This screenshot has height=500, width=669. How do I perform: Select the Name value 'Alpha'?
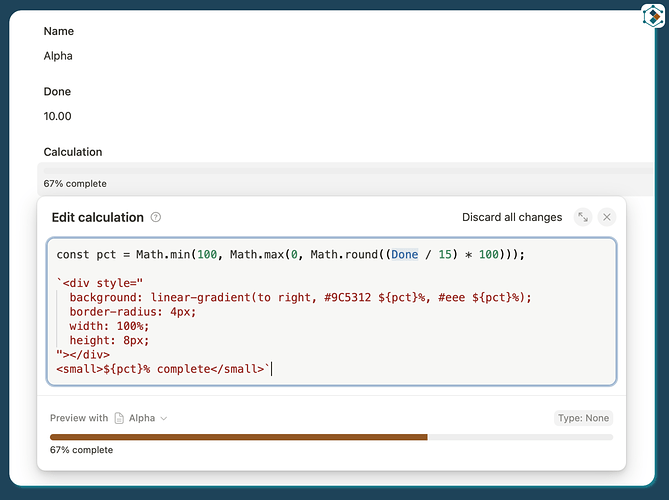click(x=58, y=56)
